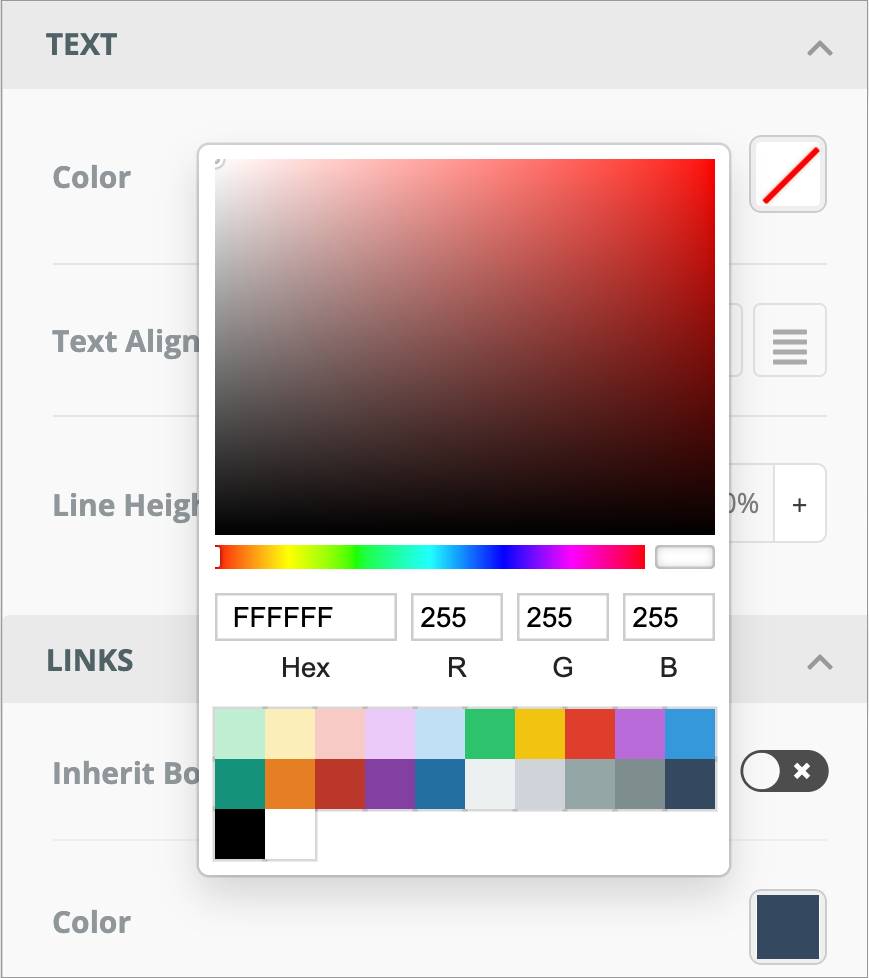Screen dimensions: 869x978
Task: Pick the orange preset color swatch
Action: coord(290,784)
